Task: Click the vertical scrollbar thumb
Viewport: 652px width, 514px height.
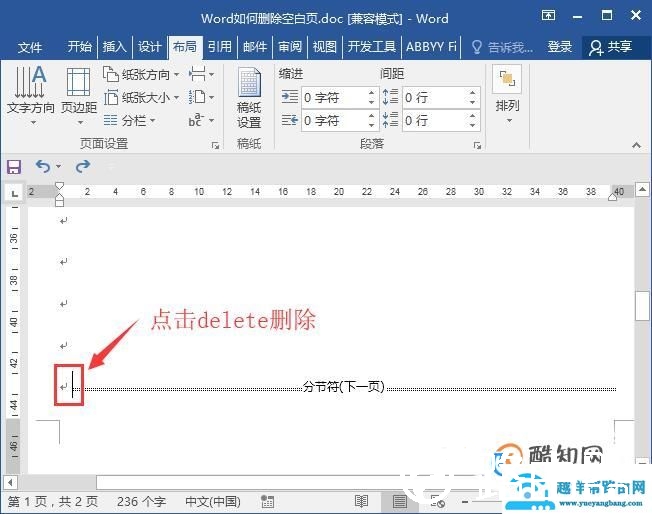Action: click(x=642, y=306)
